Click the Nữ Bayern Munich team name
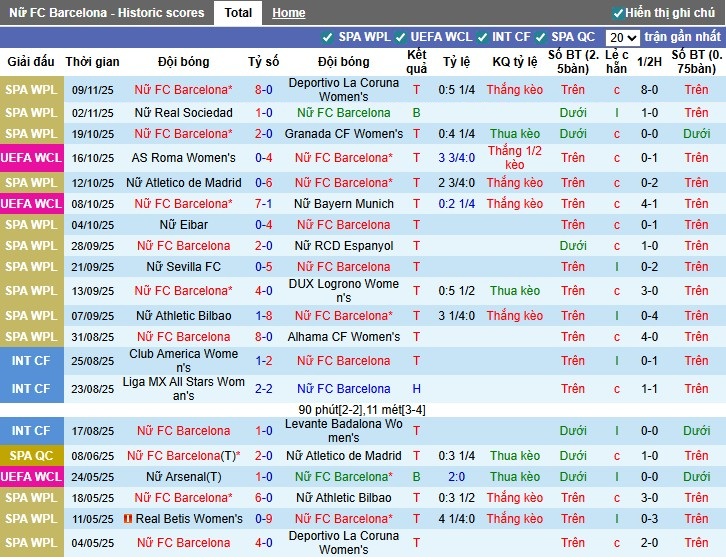 (343, 204)
